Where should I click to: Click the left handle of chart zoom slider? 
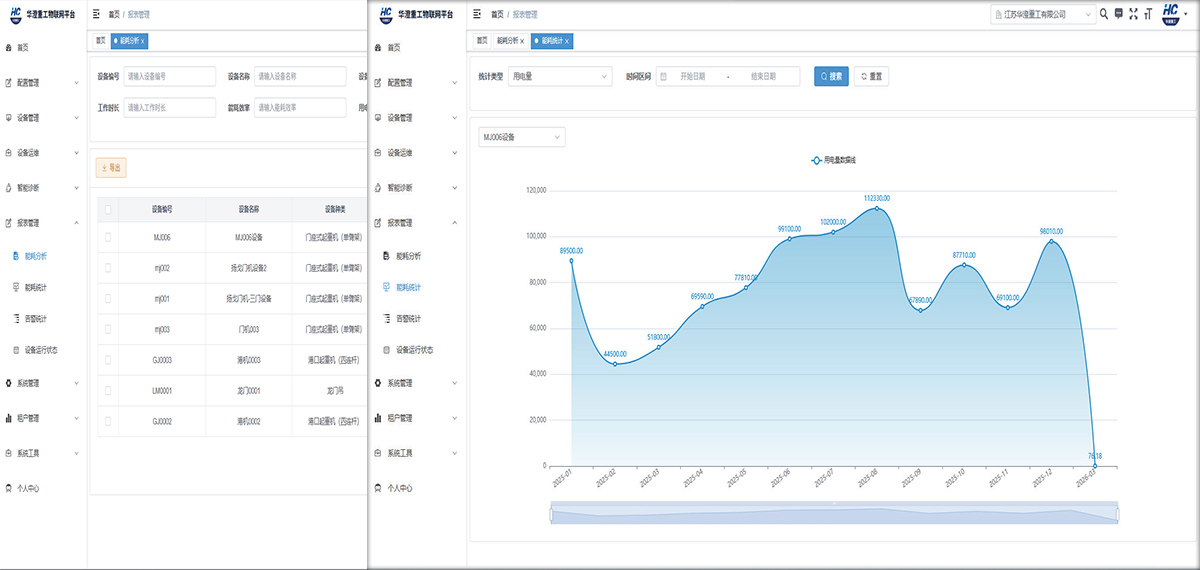(551, 513)
